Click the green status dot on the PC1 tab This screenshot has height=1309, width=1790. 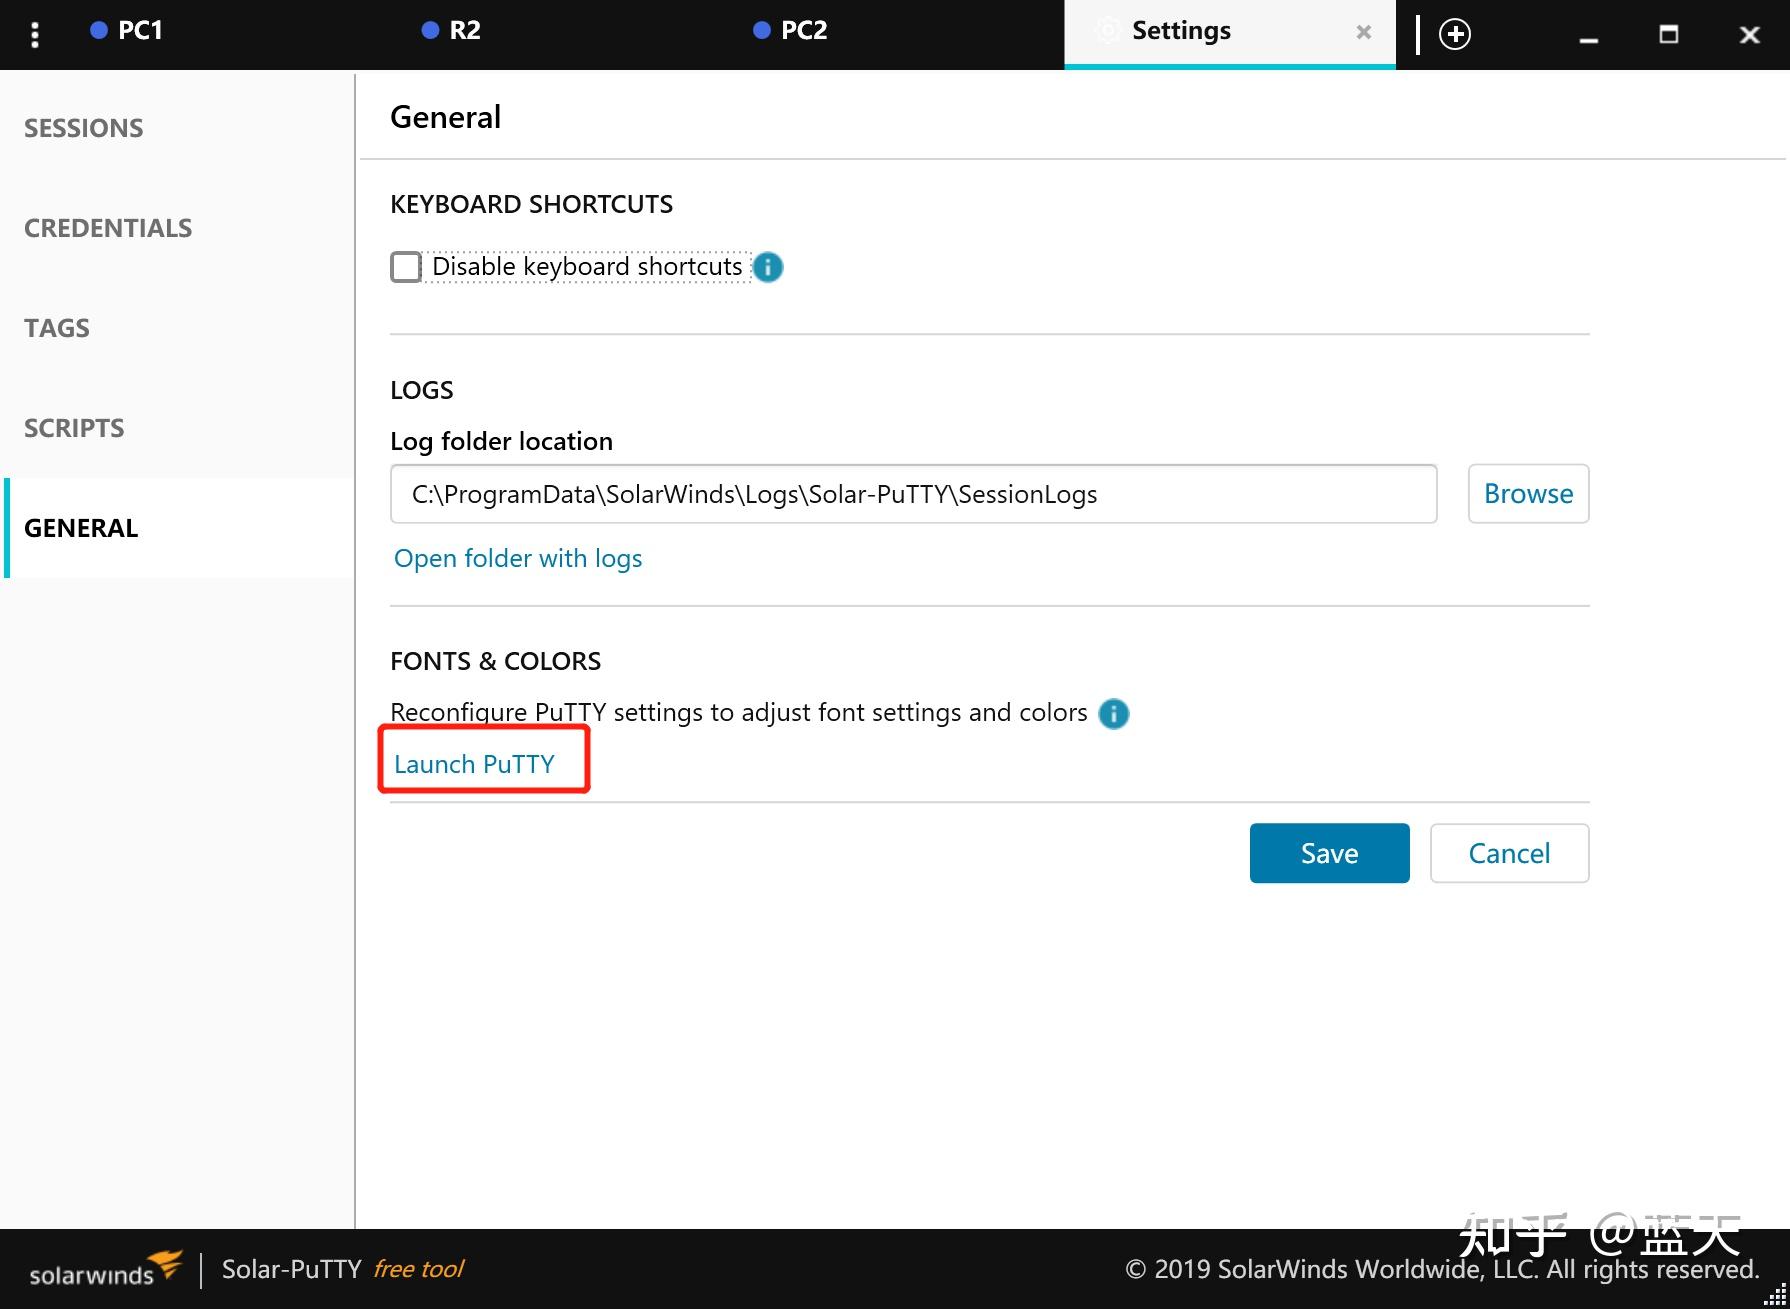click(98, 30)
